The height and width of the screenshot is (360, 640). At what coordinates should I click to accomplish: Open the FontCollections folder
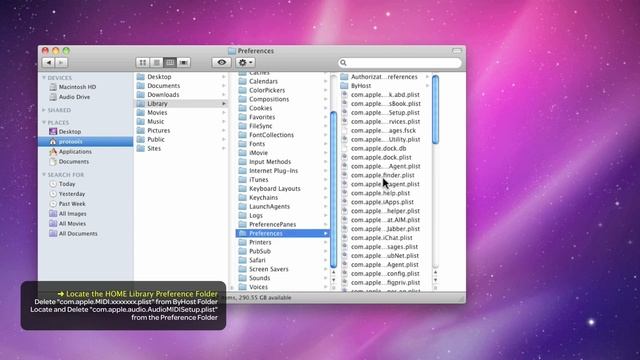pos(282,135)
